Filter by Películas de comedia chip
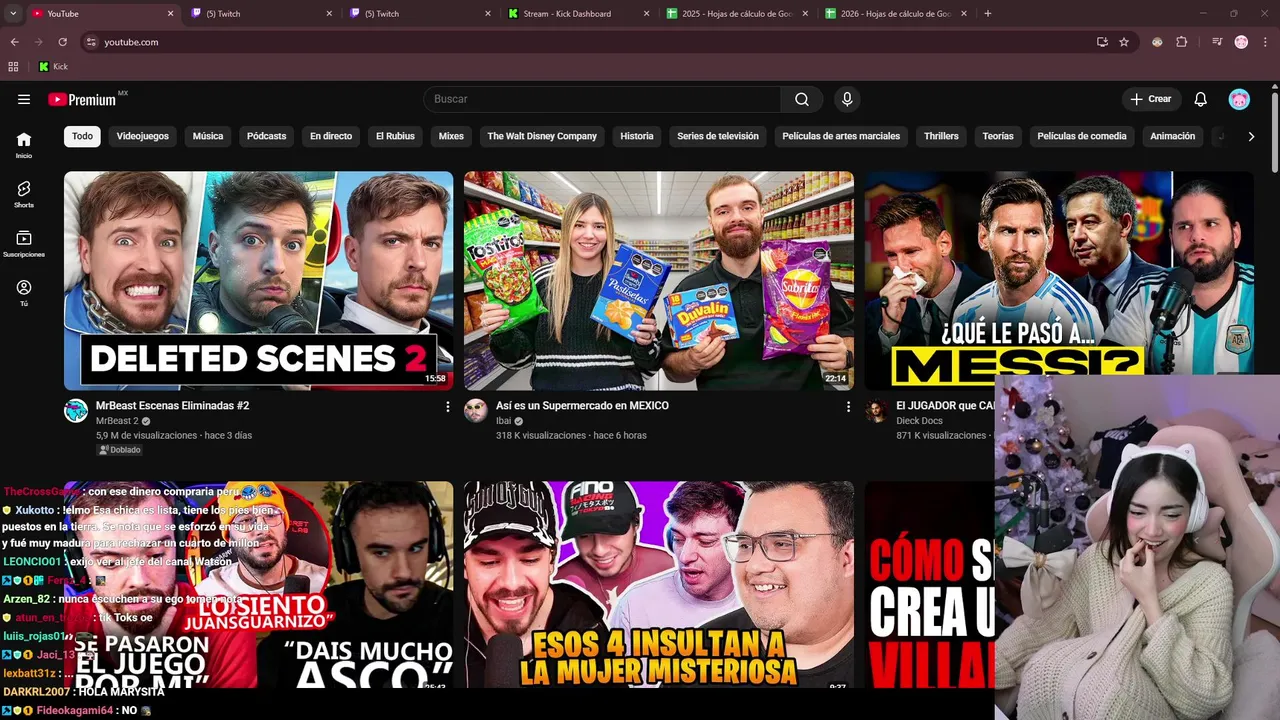 tap(1082, 136)
